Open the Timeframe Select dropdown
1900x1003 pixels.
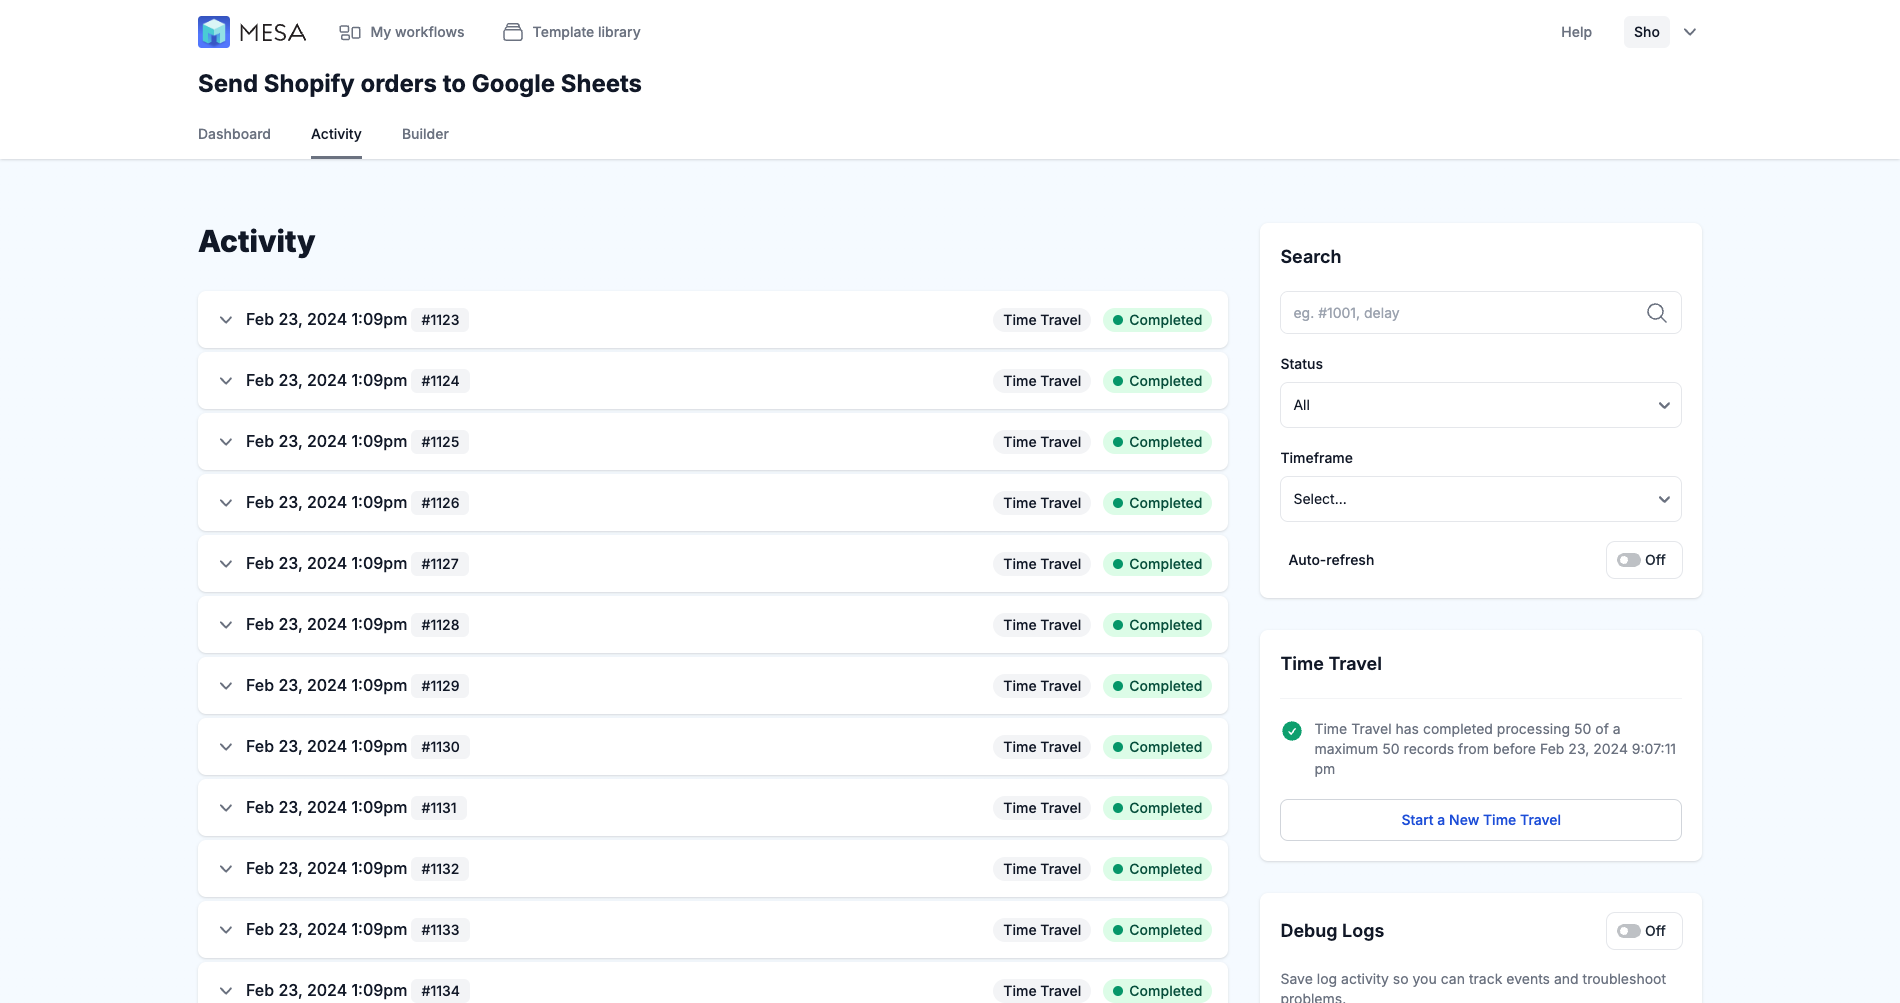[x=1481, y=499]
